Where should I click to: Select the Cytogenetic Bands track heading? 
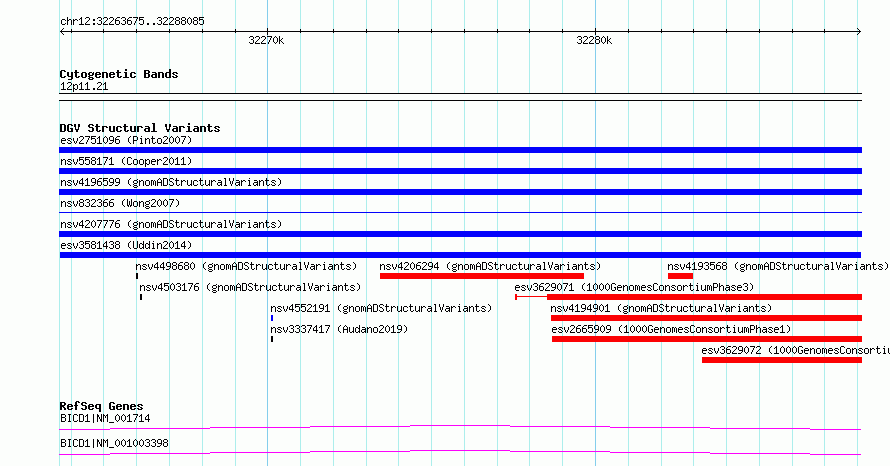(119, 74)
